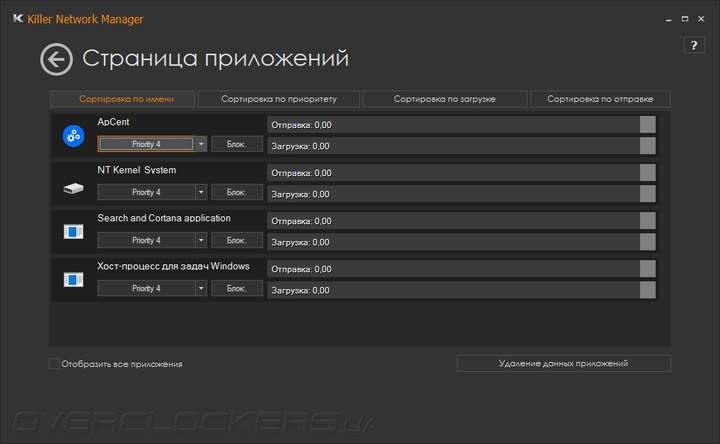Minimize the Killer Network Manager window

669,19
